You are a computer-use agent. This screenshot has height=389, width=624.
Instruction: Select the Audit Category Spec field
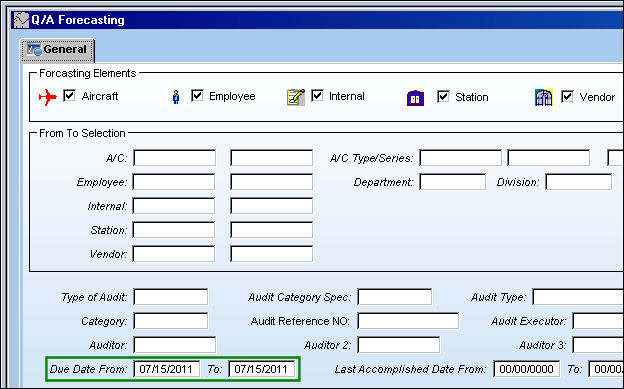(395, 297)
